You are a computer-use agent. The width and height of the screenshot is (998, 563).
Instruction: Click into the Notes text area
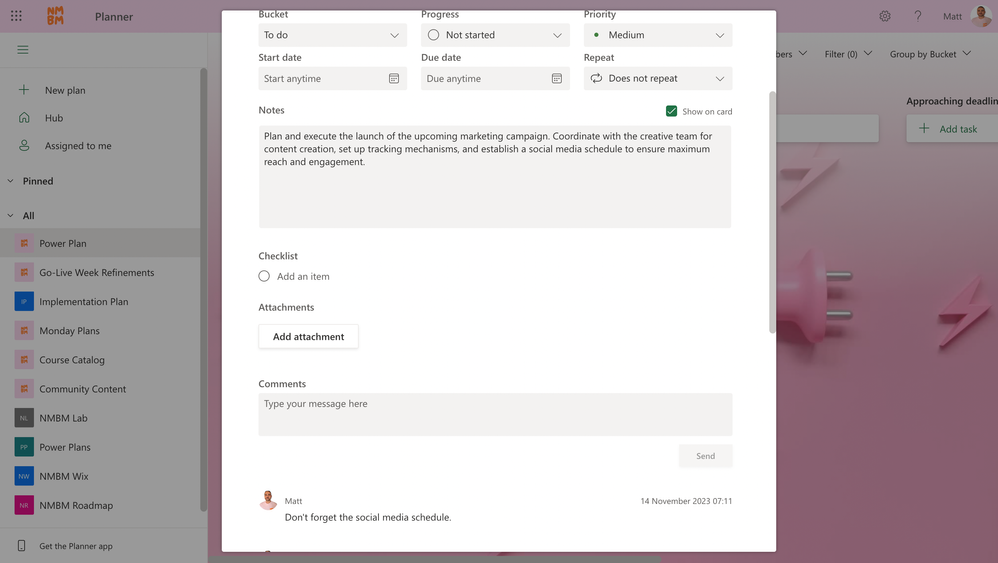click(x=495, y=177)
